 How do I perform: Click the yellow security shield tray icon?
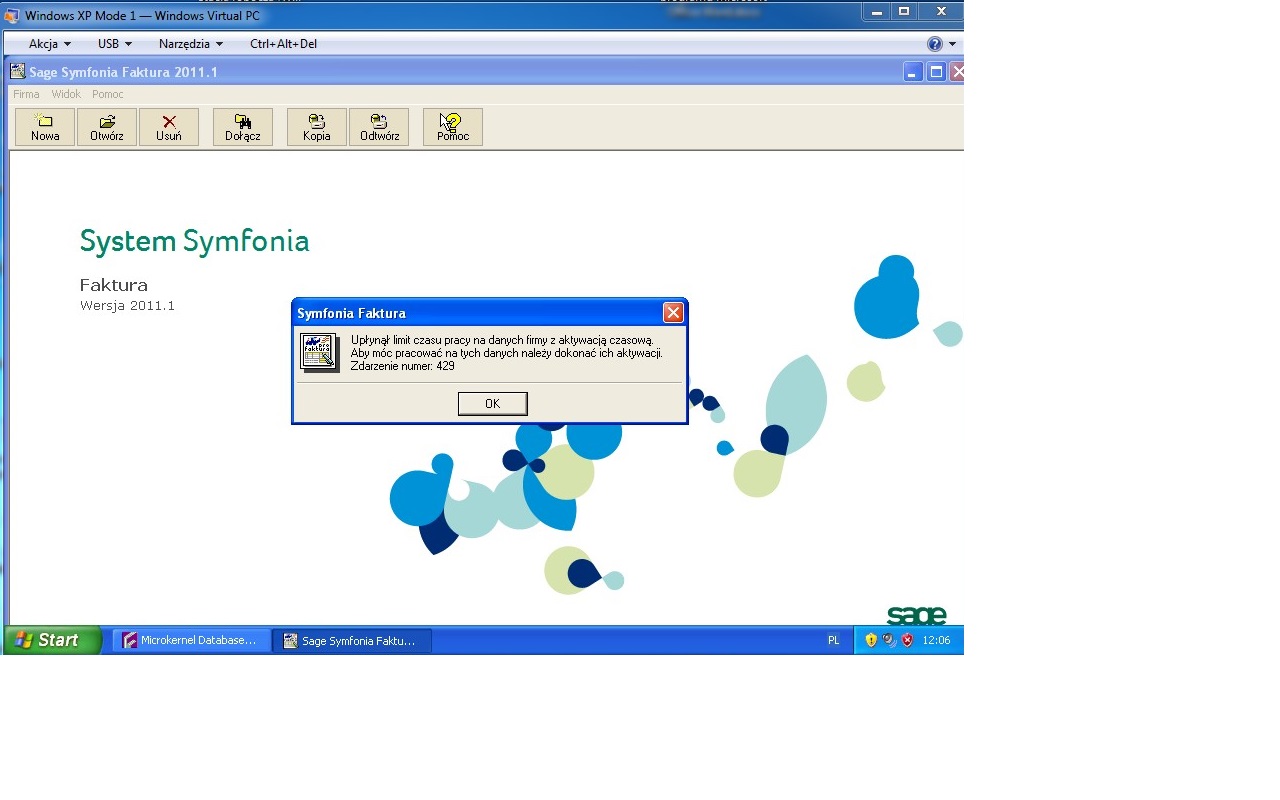[x=871, y=640]
